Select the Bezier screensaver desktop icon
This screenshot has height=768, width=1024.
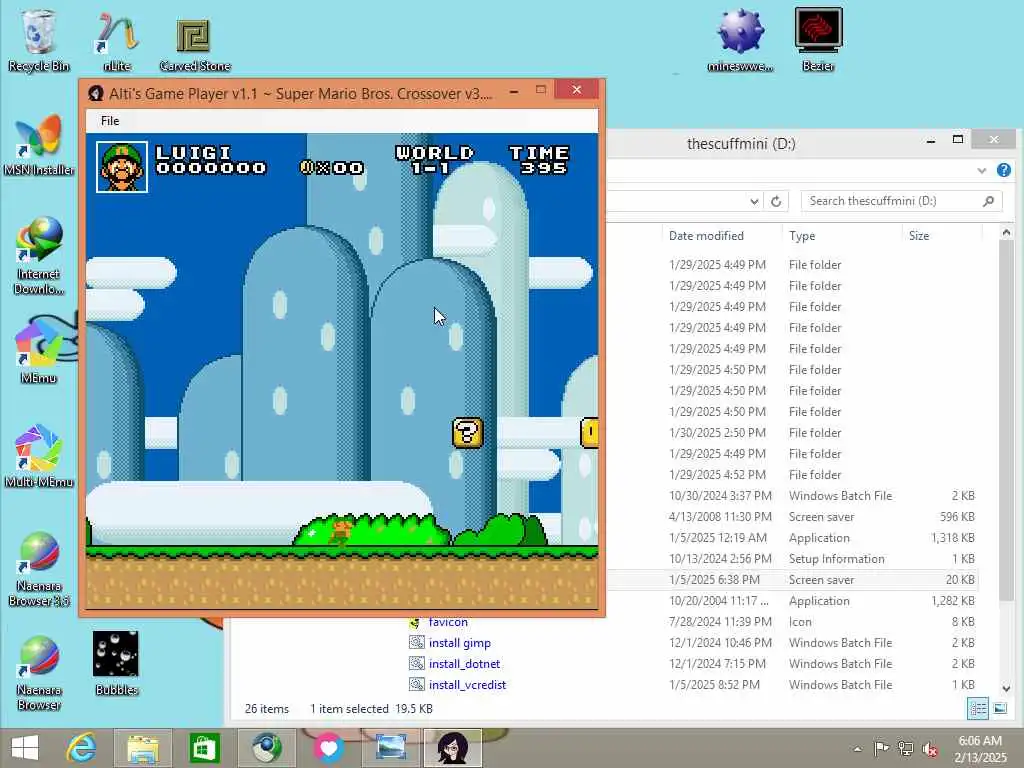(x=818, y=39)
